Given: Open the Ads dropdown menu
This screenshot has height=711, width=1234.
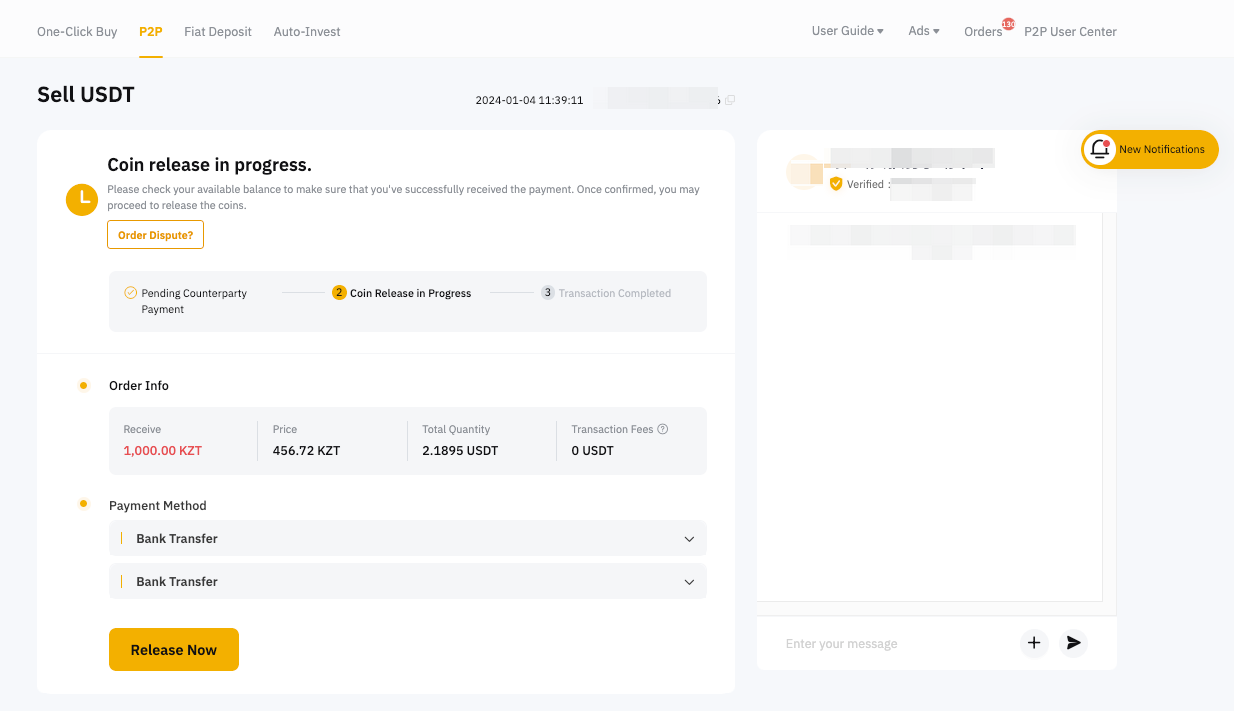Looking at the screenshot, I should (923, 31).
